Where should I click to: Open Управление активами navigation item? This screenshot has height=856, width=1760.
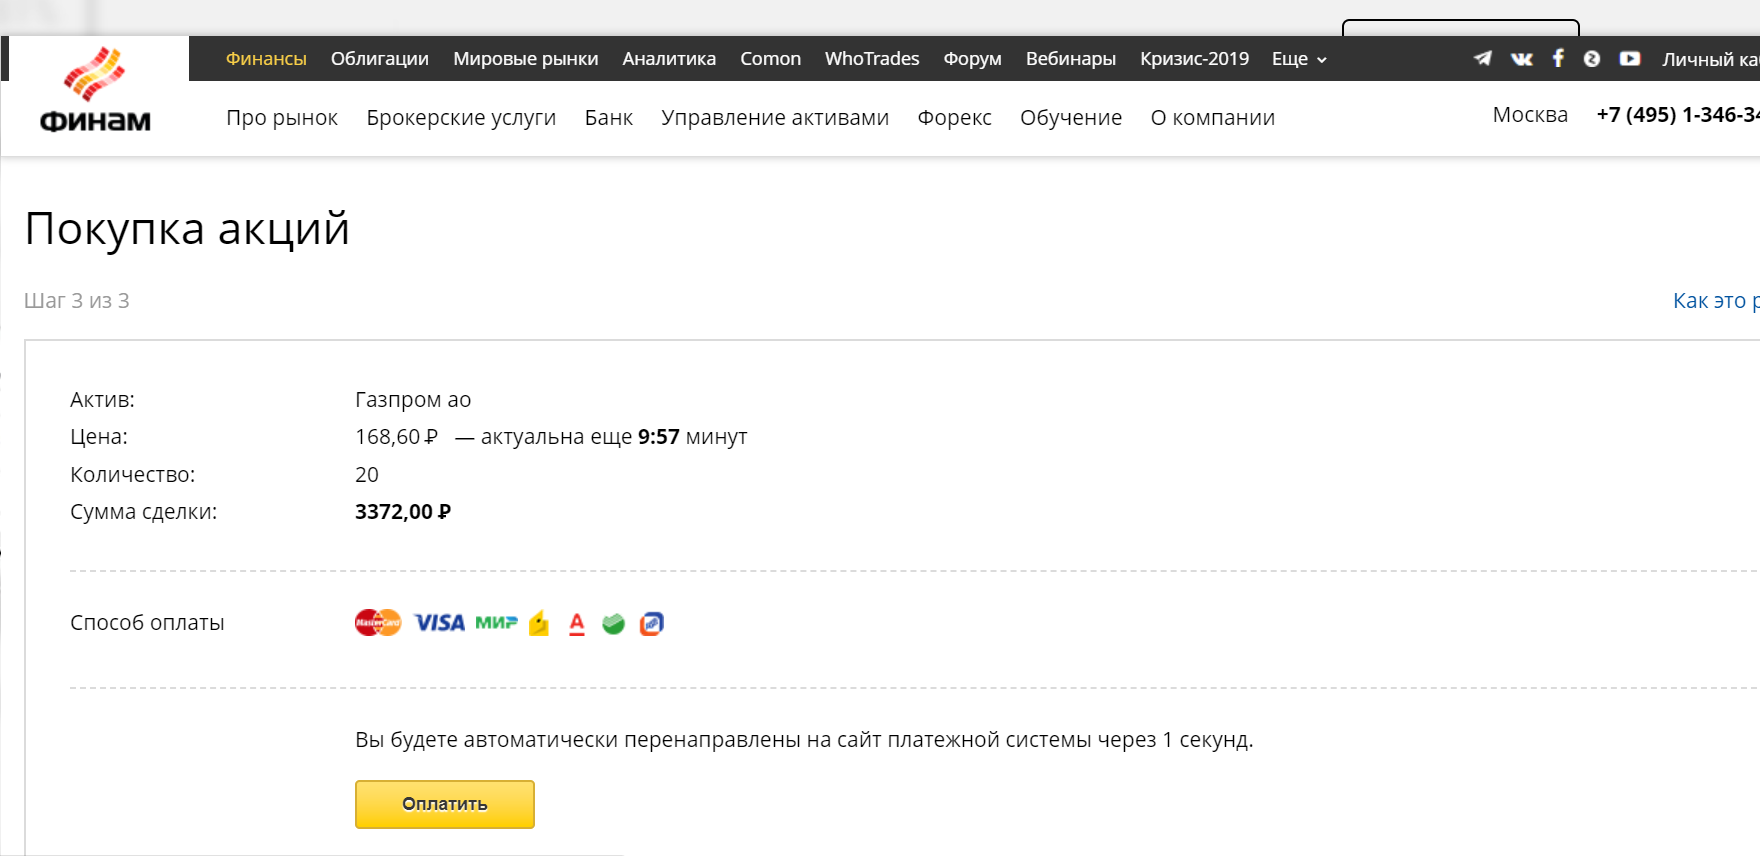[x=775, y=118]
